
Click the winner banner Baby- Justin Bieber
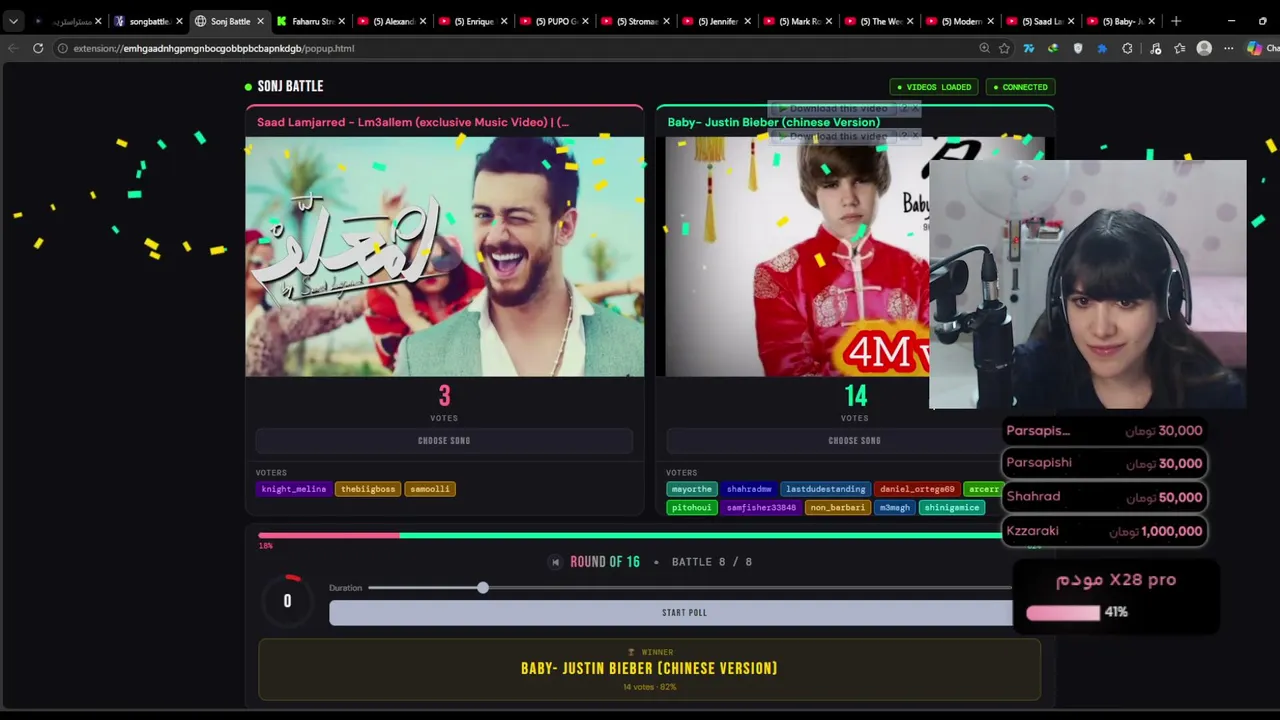click(x=649, y=669)
